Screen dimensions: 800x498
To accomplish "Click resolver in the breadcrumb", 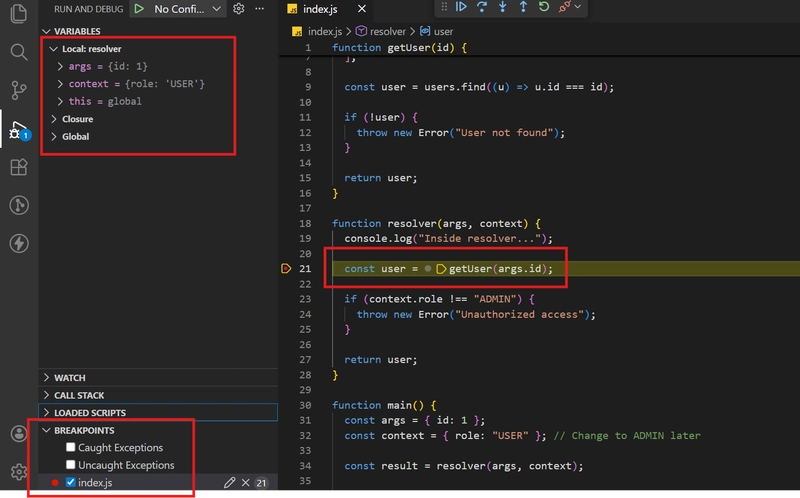I will pyautogui.click(x=388, y=31).
